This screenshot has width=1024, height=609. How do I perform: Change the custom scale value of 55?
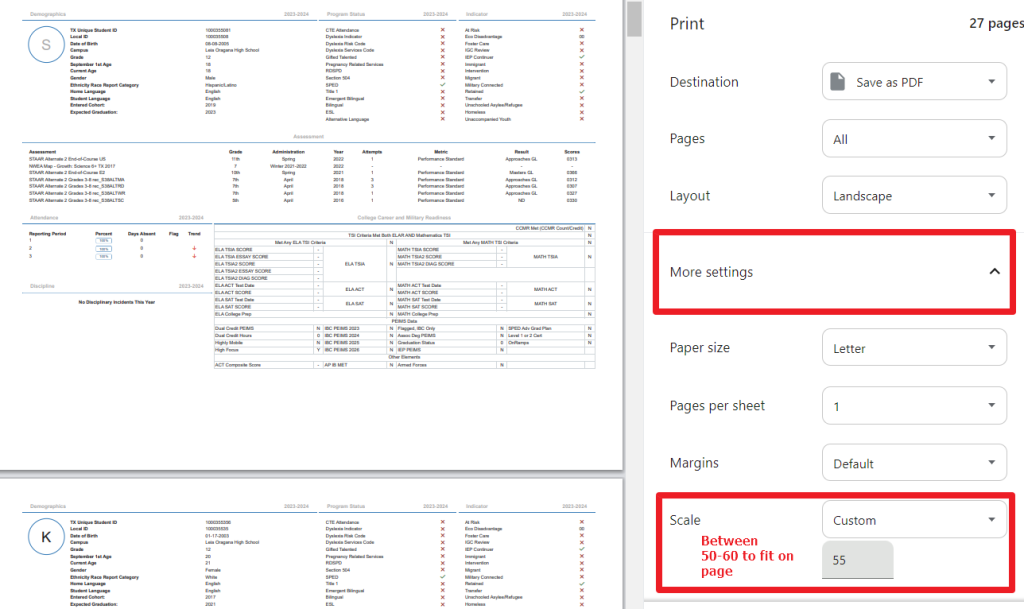857,560
